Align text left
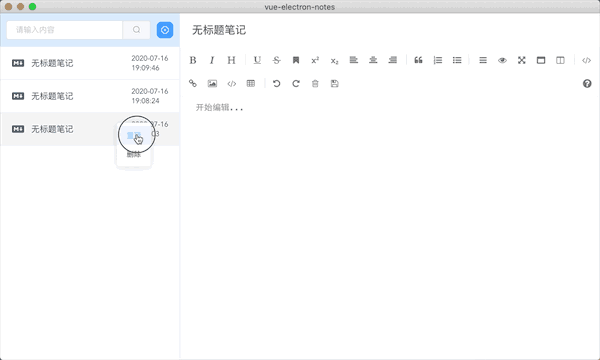 pos(354,60)
